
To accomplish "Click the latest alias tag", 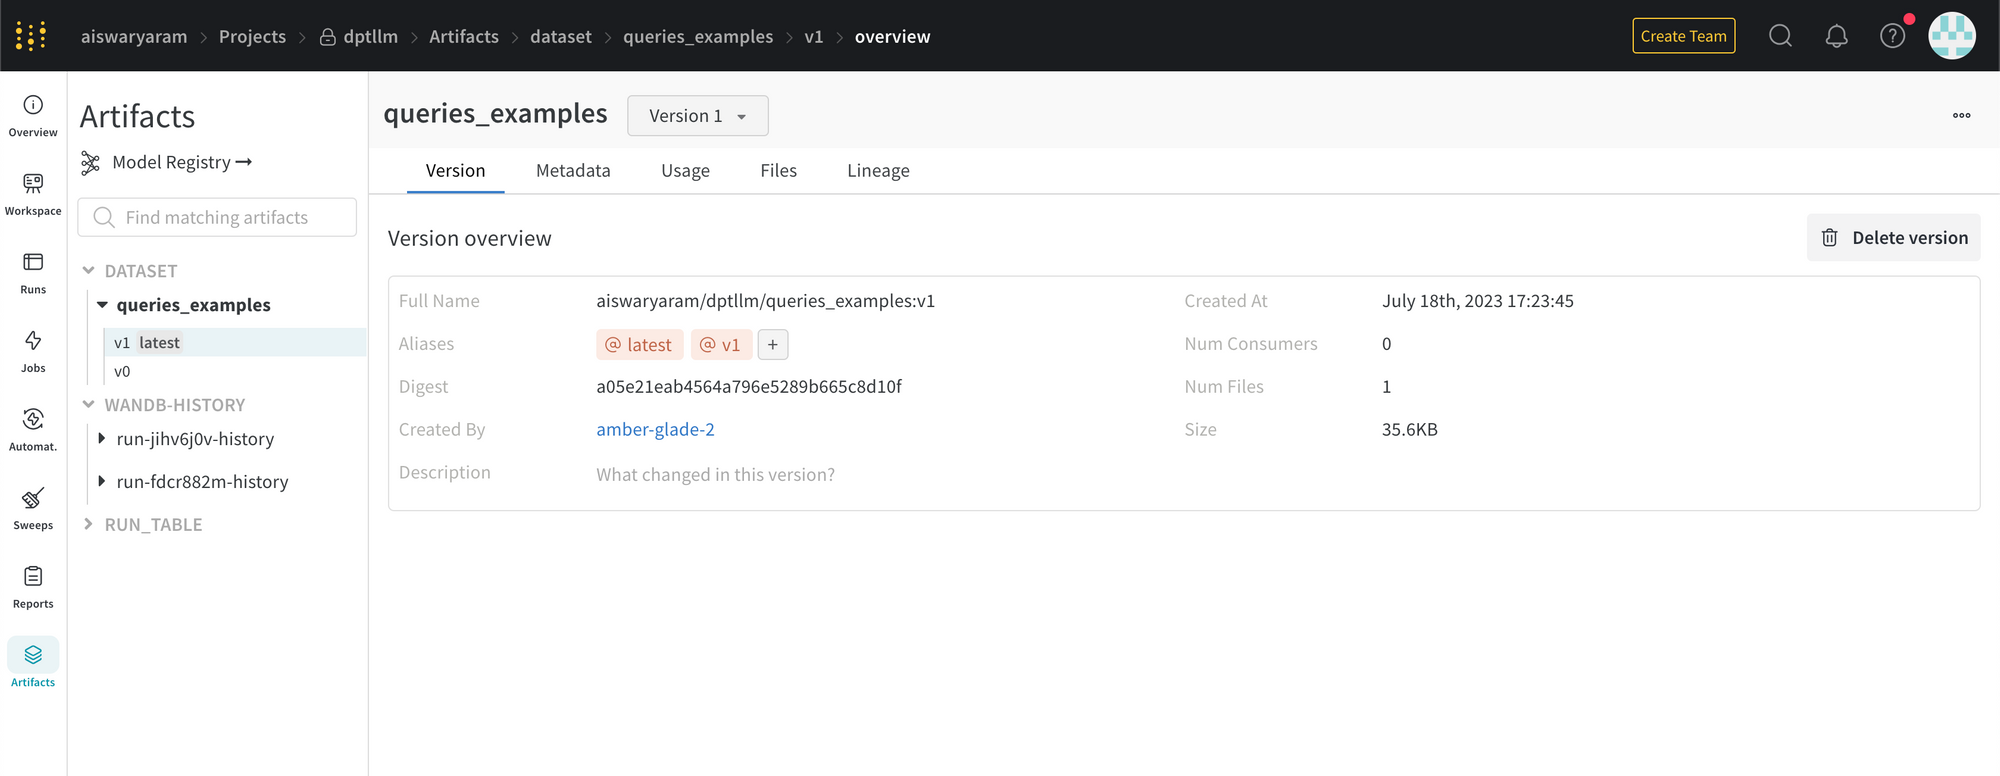I will coord(640,344).
